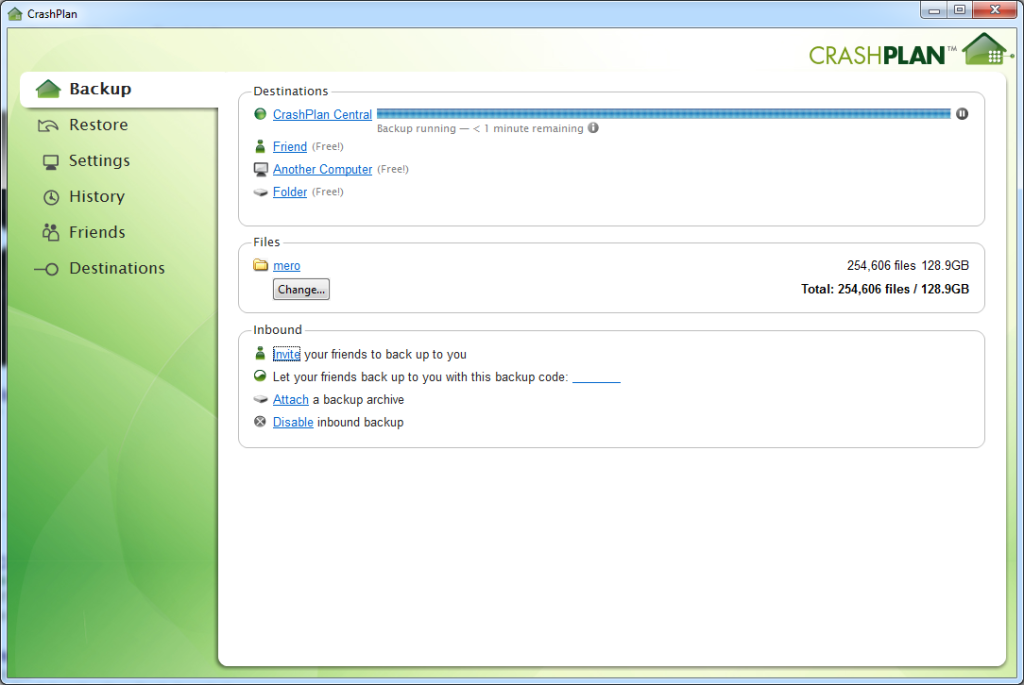The height and width of the screenshot is (685, 1024).
Task: Click the Change... button
Action: pos(301,289)
